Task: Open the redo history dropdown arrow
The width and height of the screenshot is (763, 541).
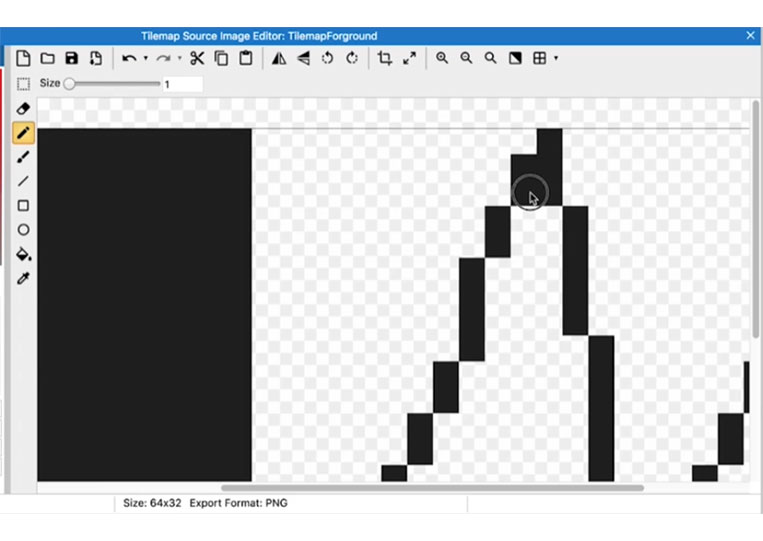Action: click(180, 58)
